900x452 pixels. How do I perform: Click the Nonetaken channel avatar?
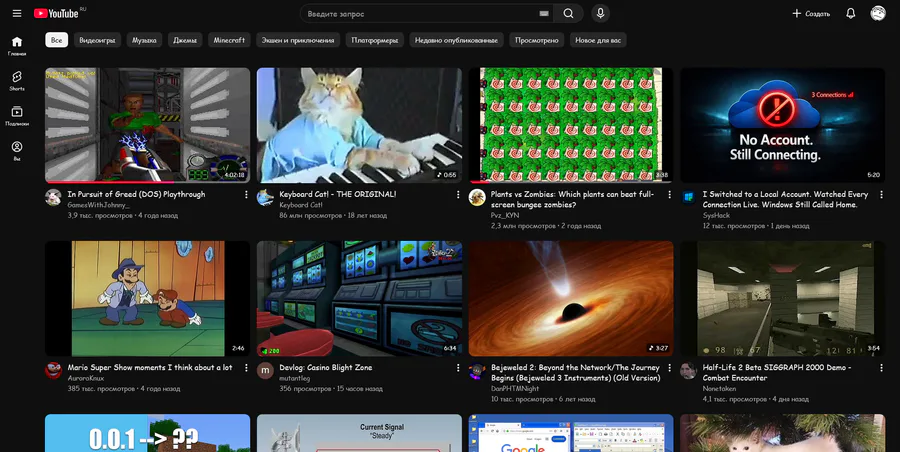click(x=688, y=370)
